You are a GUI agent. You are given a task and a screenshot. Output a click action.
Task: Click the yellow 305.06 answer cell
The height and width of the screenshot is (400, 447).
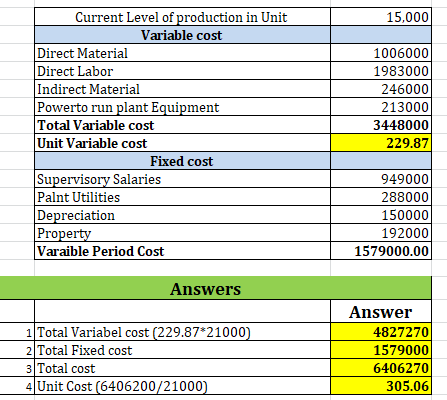point(381,386)
